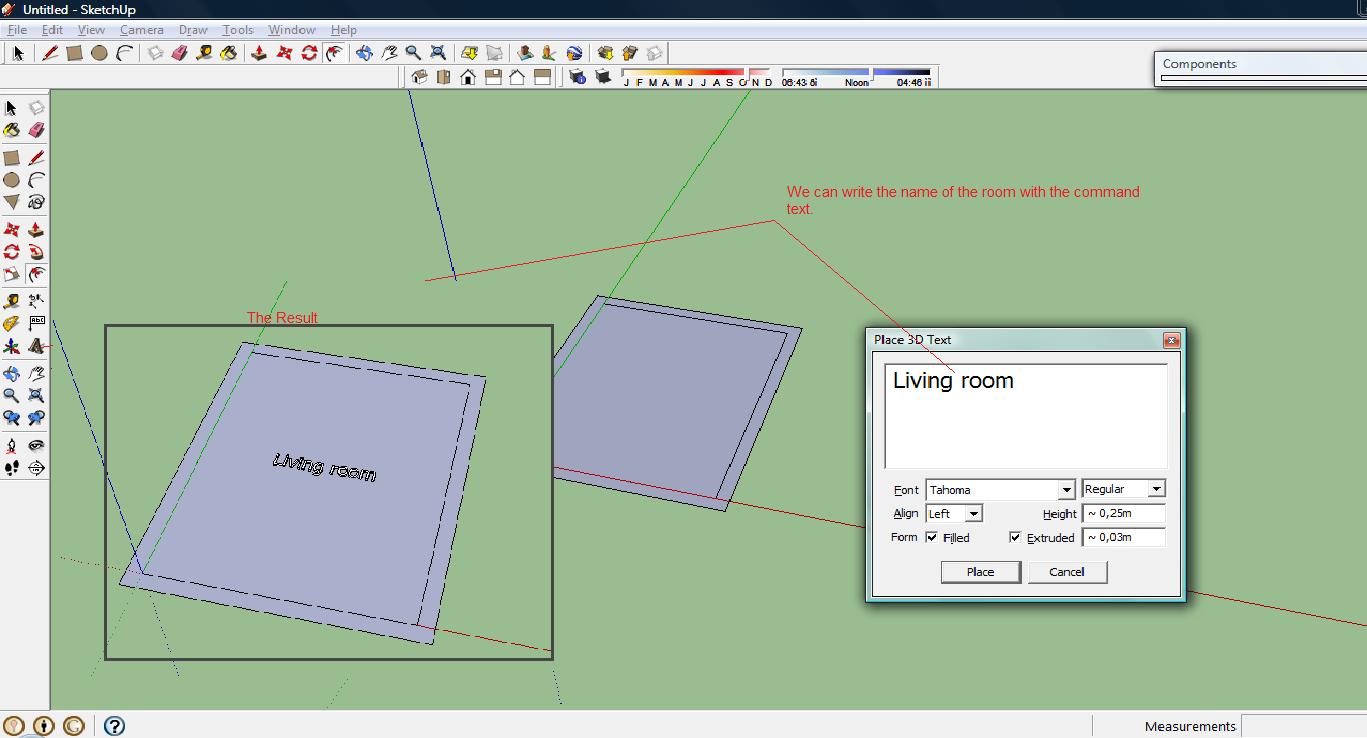Select the Tape Measure tool
The height and width of the screenshot is (738, 1367).
pyautogui.click(x=12, y=300)
